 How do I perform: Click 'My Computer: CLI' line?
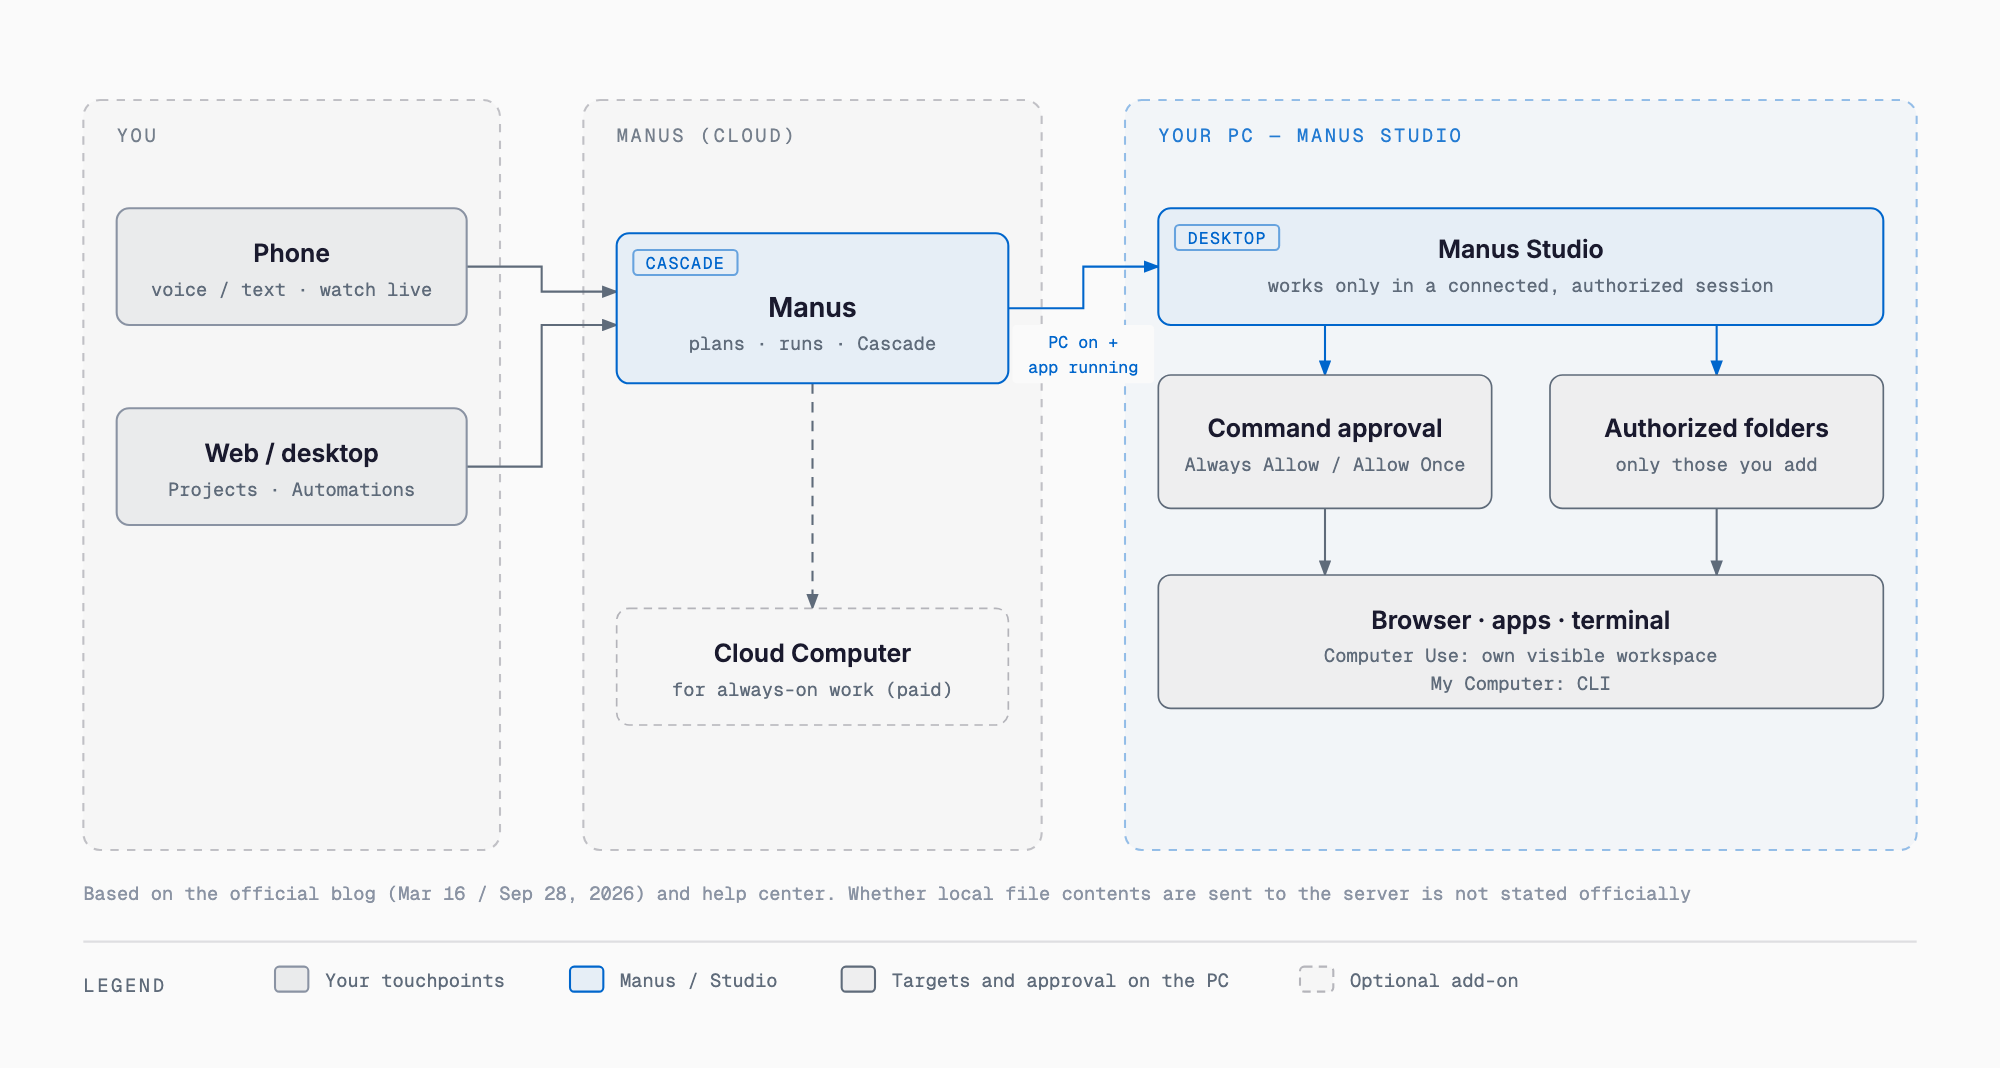click(1520, 684)
